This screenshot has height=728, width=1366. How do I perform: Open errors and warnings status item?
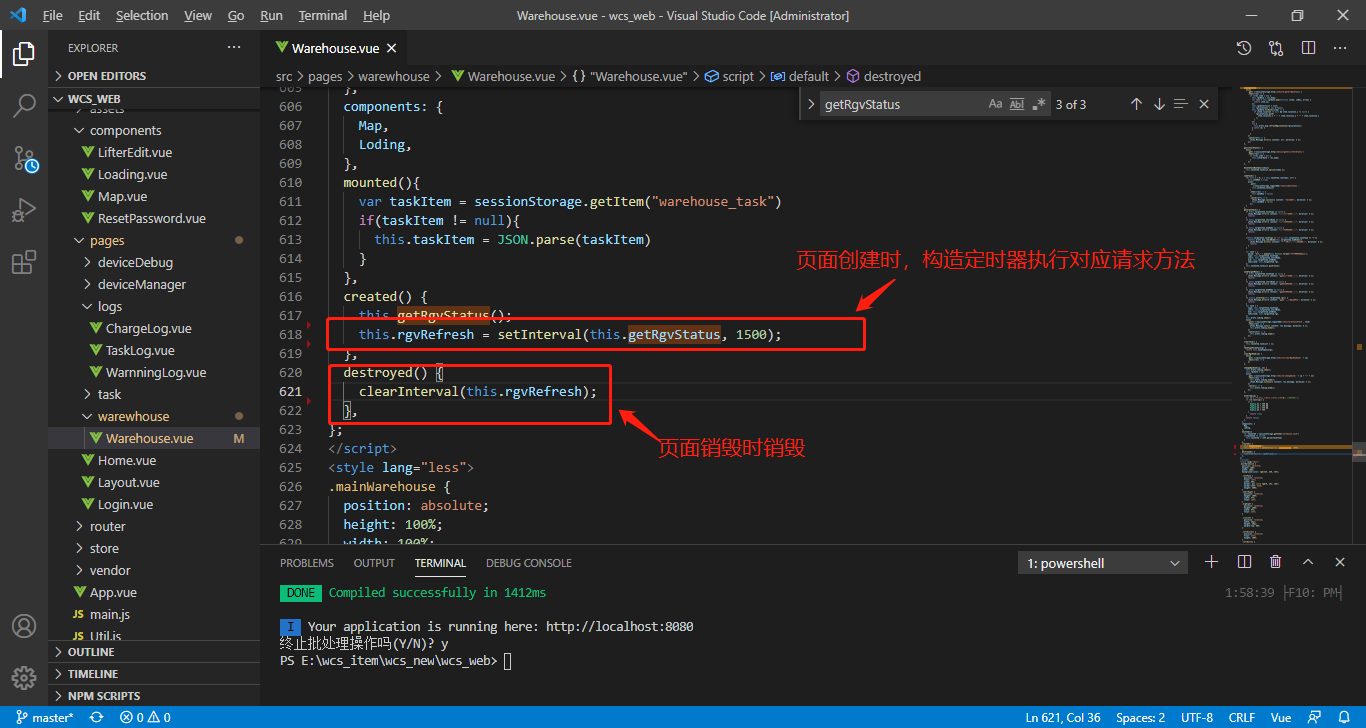(145, 717)
